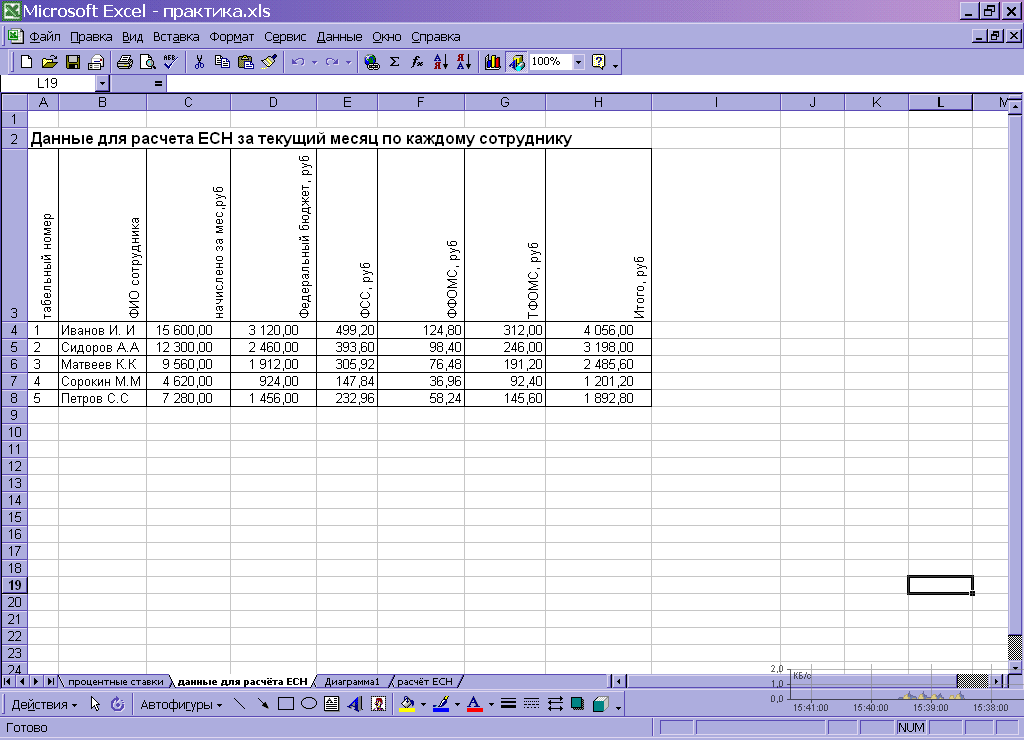Select the Rectangle drawing tool
The height and width of the screenshot is (740, 1024).
coord(285,704)
